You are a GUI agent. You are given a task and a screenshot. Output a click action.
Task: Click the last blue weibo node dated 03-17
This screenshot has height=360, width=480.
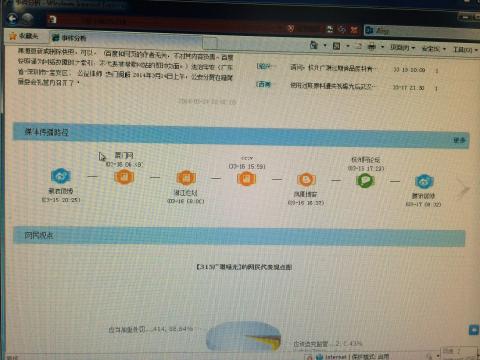[424, 182]
